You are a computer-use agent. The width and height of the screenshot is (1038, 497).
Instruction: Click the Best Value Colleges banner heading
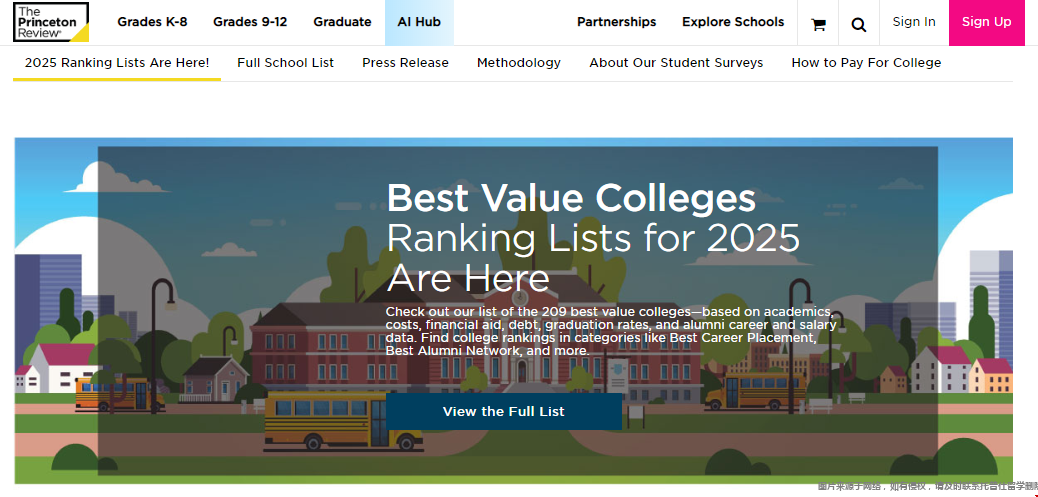tap(571, 198)
